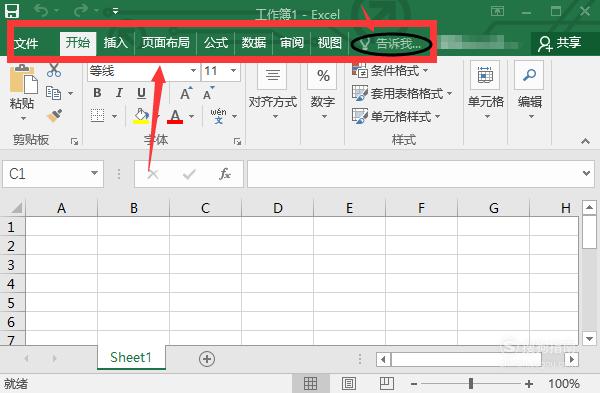This screenshot has width=600, height=393.
Task: Click the horizontal scrollbar right arrow
Action: tap(572, 359)
